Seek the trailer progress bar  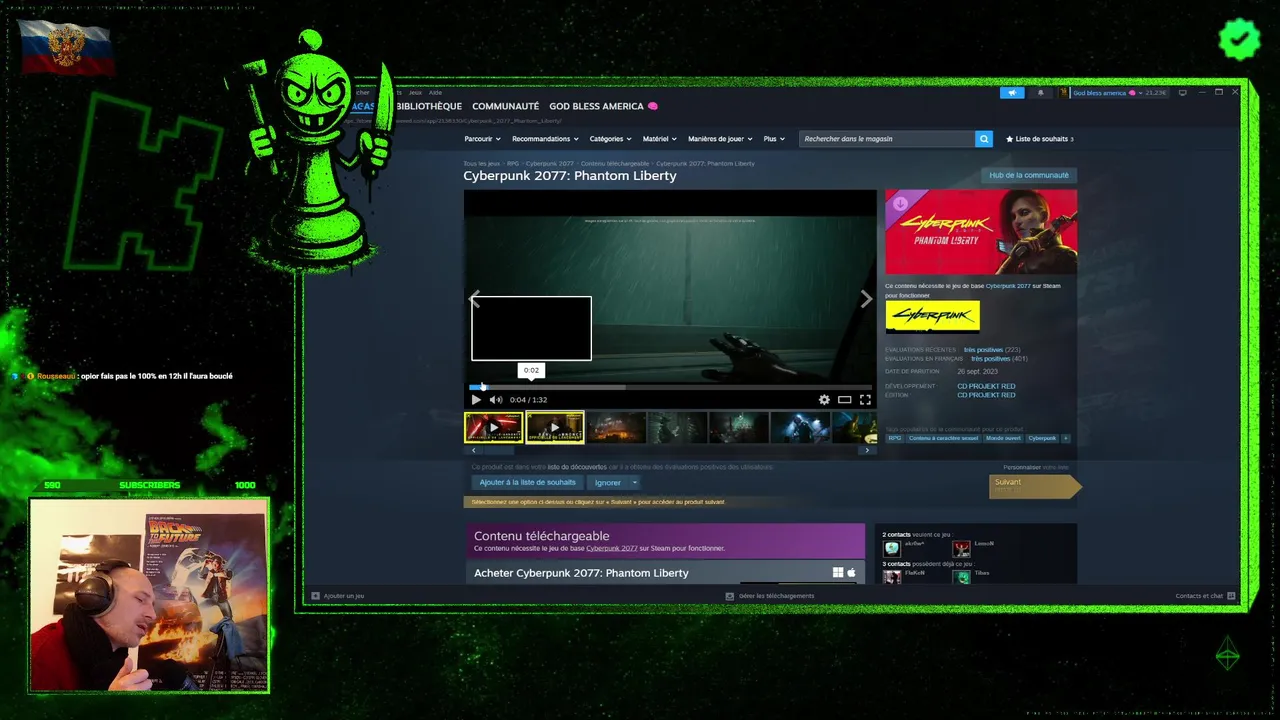(670, 387)
